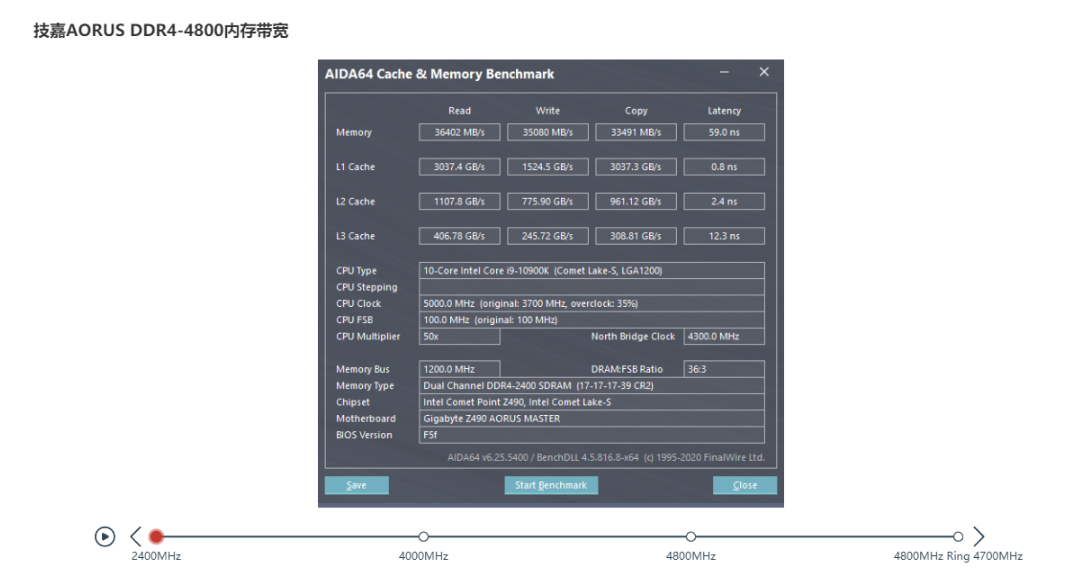Screen dimensions: 1077x580
Task: Click the Memory Read value 36402 MB/s
Action: click(459, 132)
